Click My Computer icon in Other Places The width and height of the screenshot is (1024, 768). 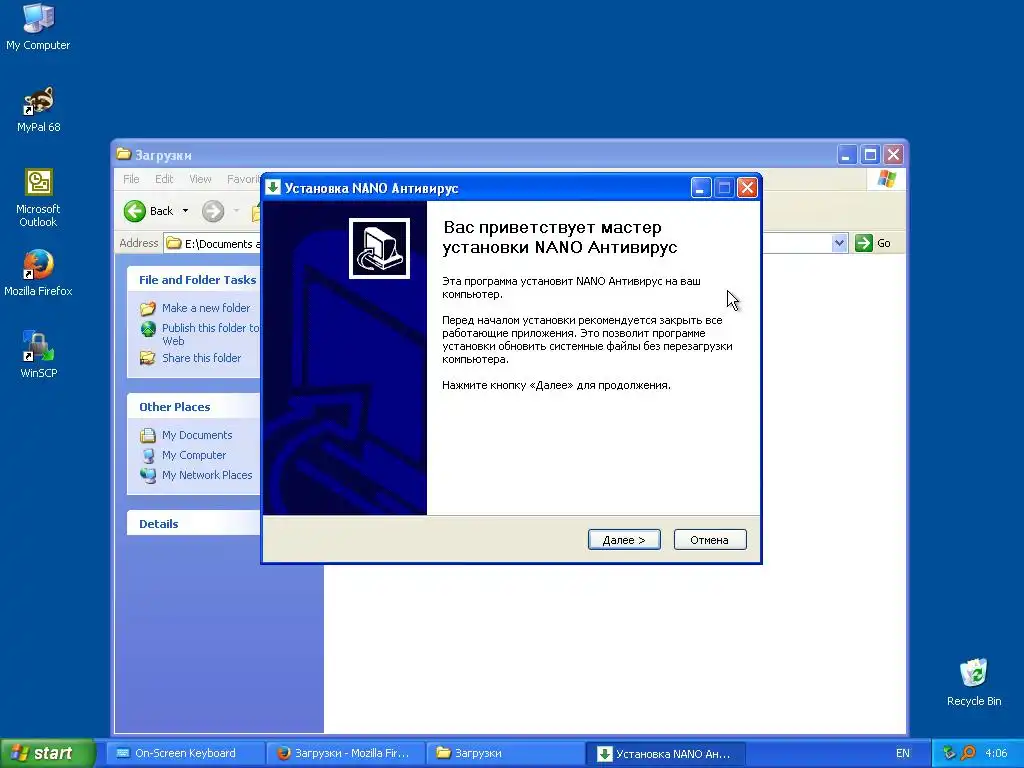pyautogui.click(x=148, y=455)
